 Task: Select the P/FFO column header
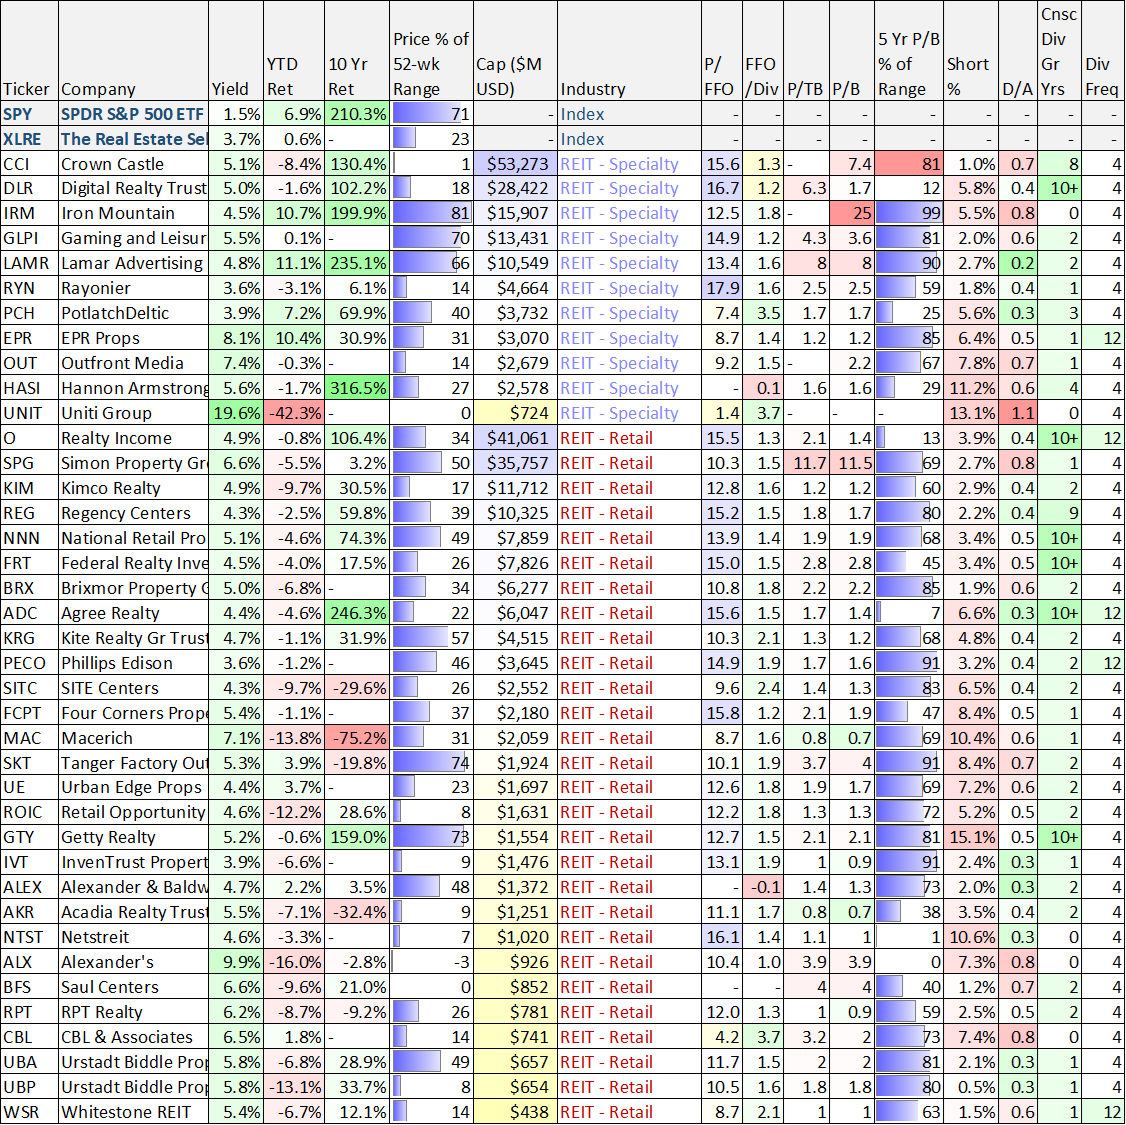[x=722, y=51]
